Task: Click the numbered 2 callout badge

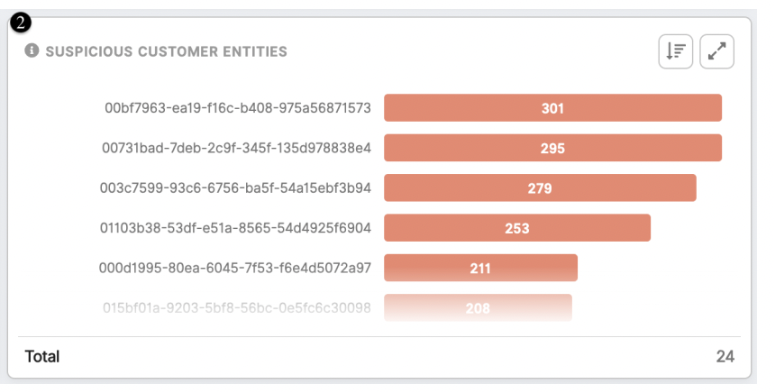Action: tap(20, 22)
